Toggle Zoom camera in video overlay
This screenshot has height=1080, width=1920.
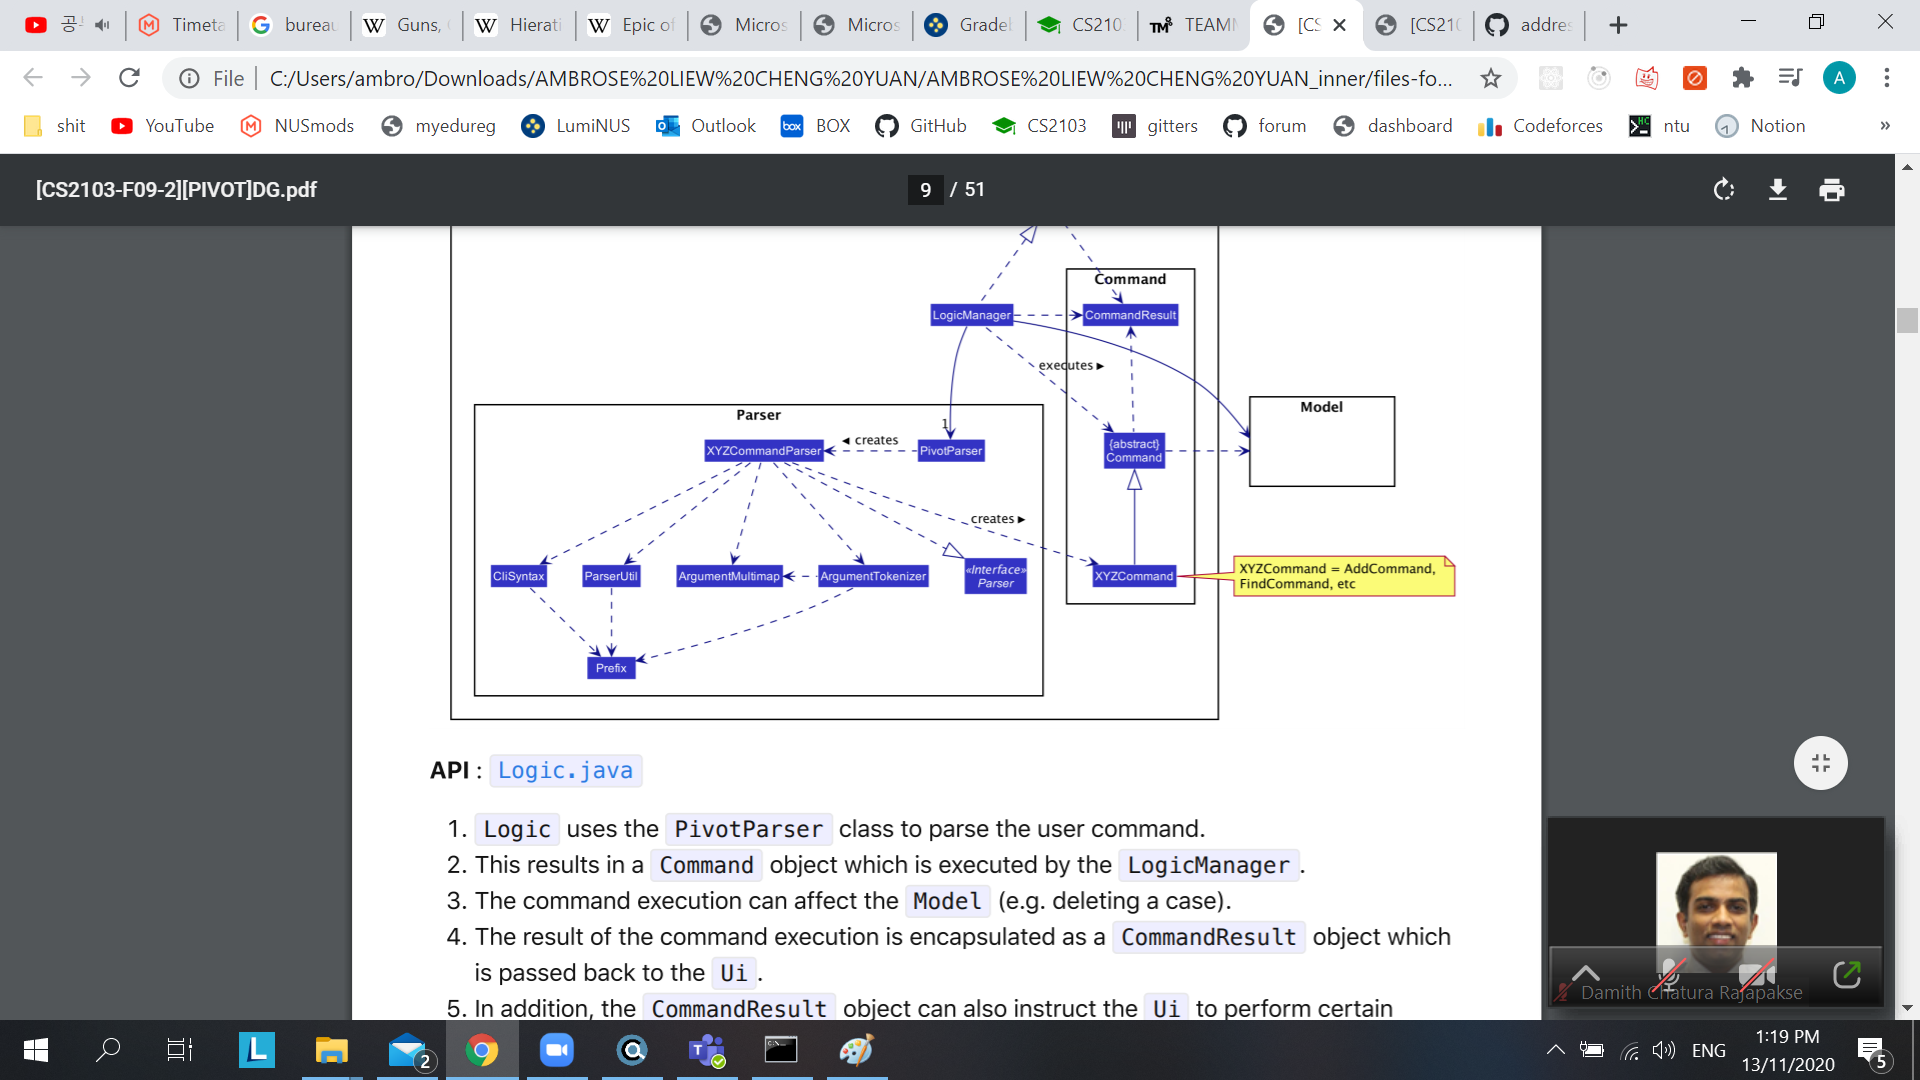(1755, 973)
